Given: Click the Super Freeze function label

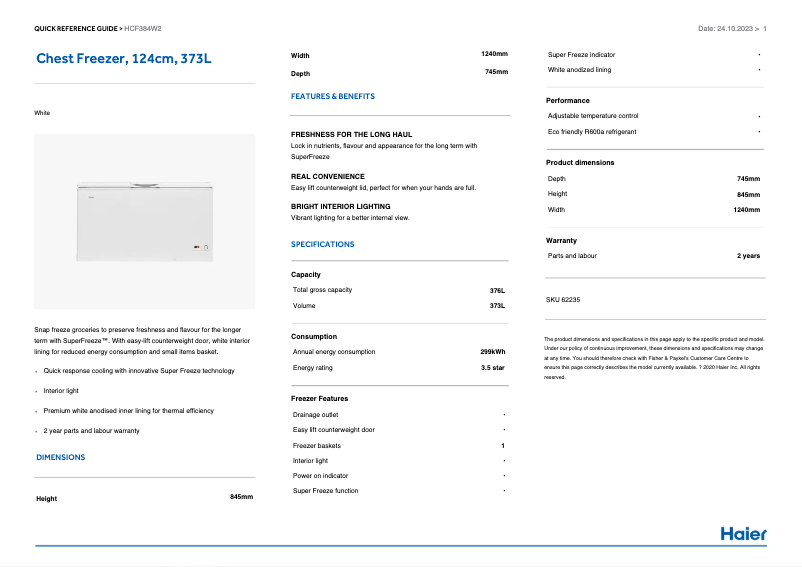Looking at the screenshot, I should pos(325,491).
